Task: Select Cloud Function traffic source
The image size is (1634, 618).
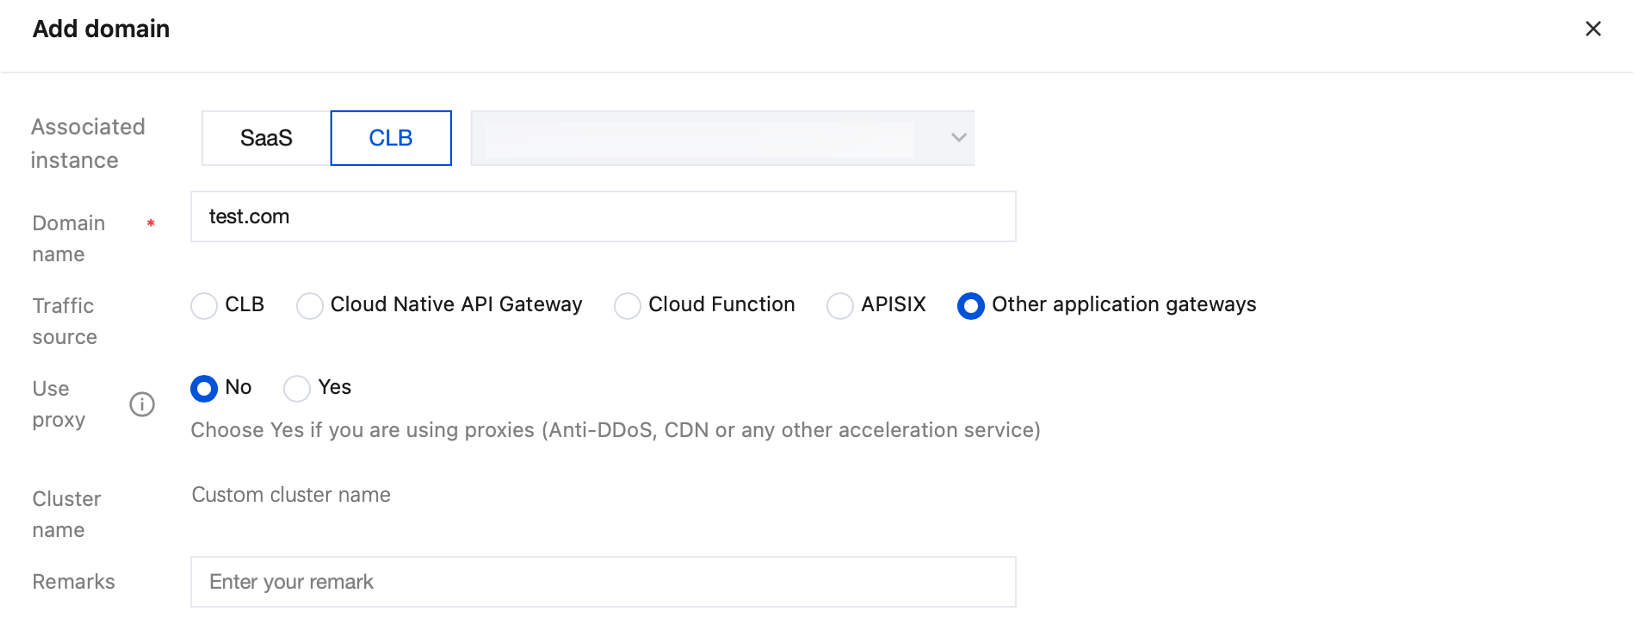Action: 628,306
